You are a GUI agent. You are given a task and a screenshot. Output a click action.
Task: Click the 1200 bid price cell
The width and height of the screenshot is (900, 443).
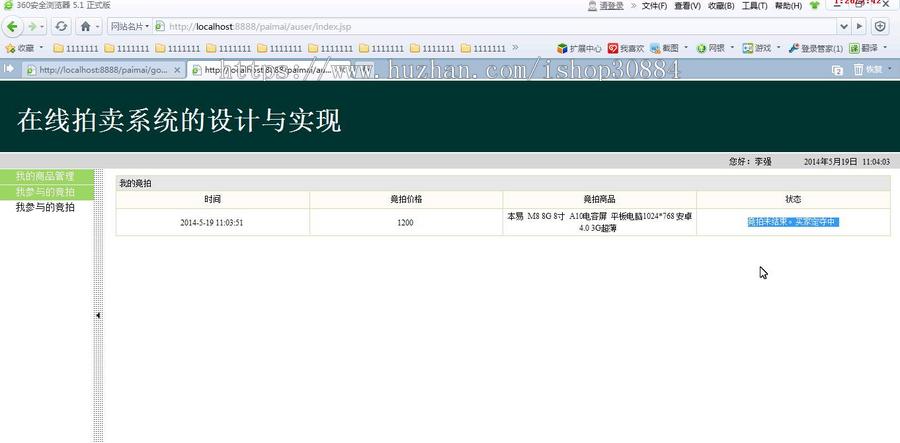pos(405,223)
